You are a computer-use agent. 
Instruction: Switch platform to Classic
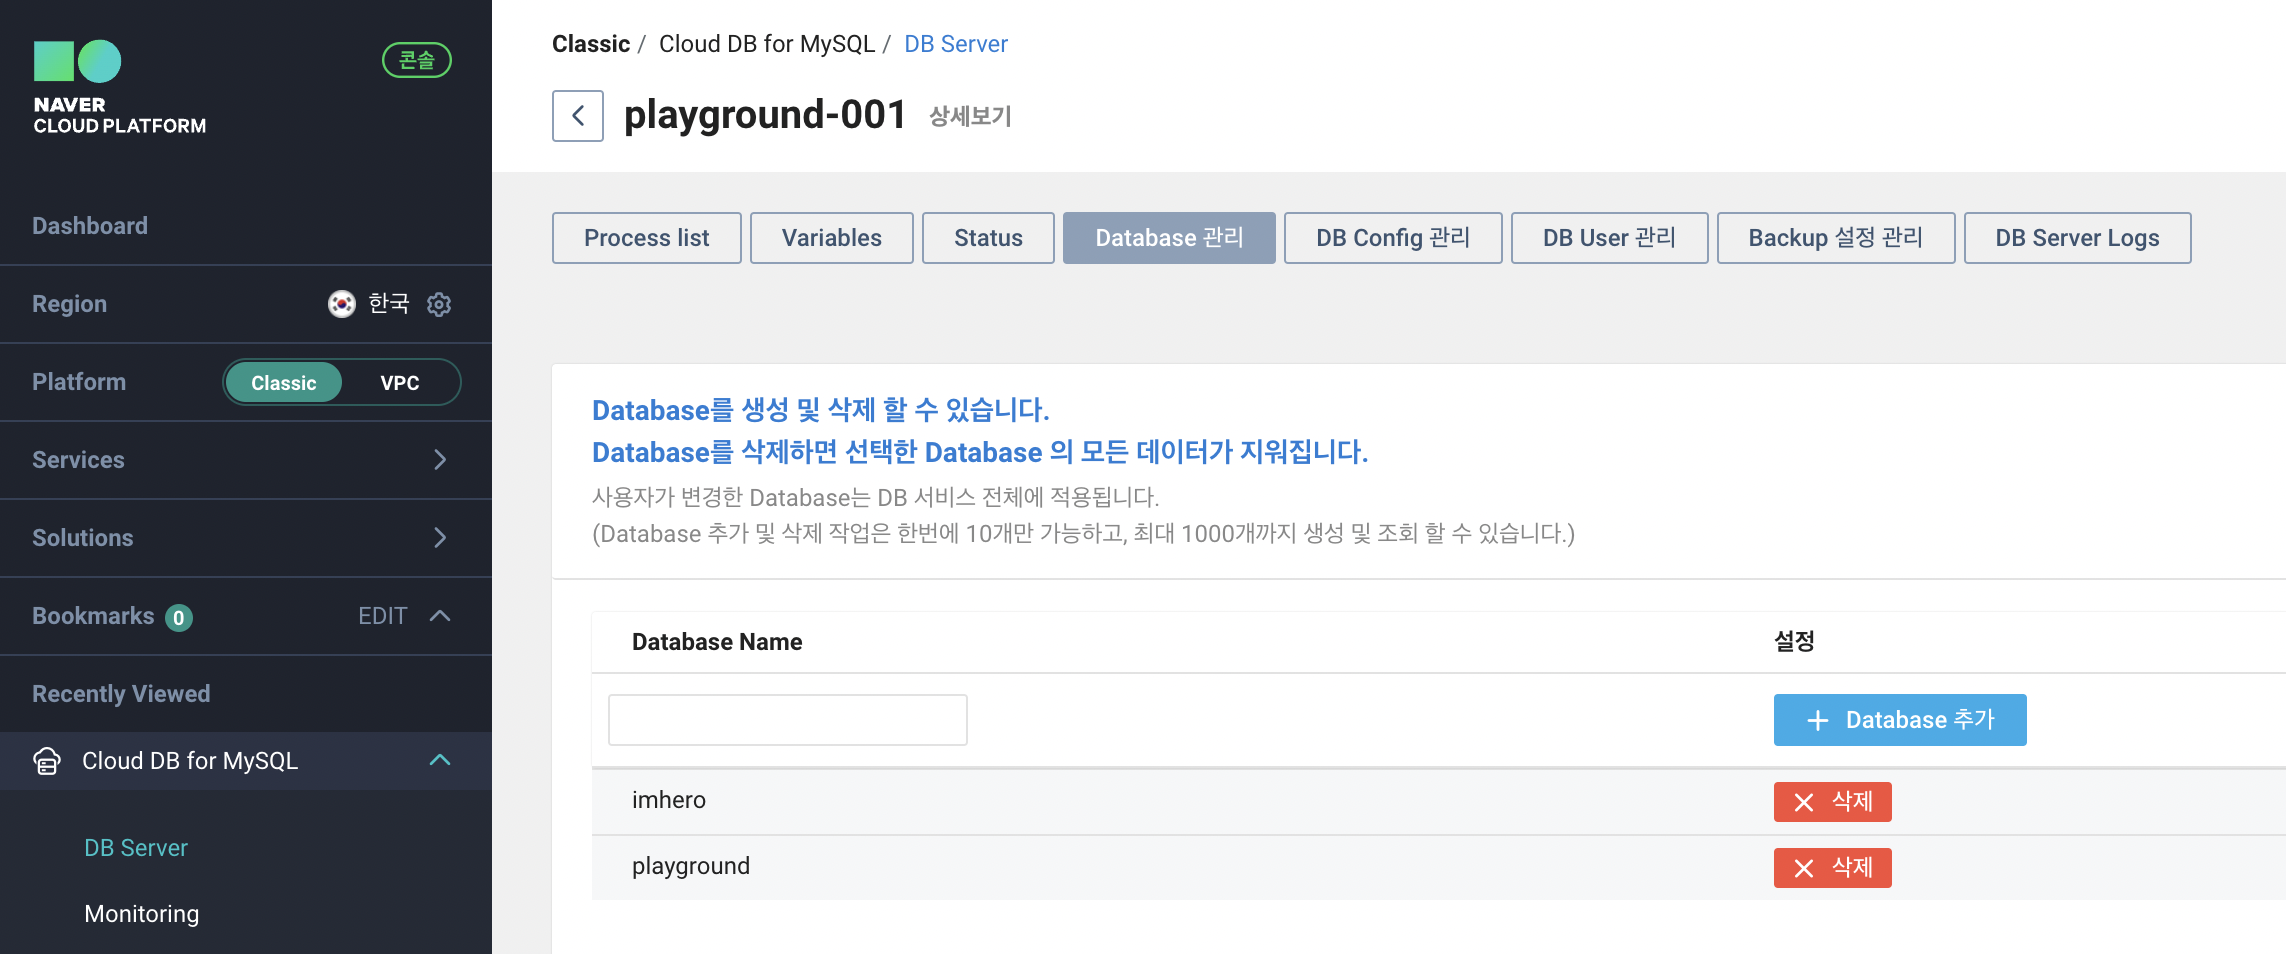coord(284,383)
